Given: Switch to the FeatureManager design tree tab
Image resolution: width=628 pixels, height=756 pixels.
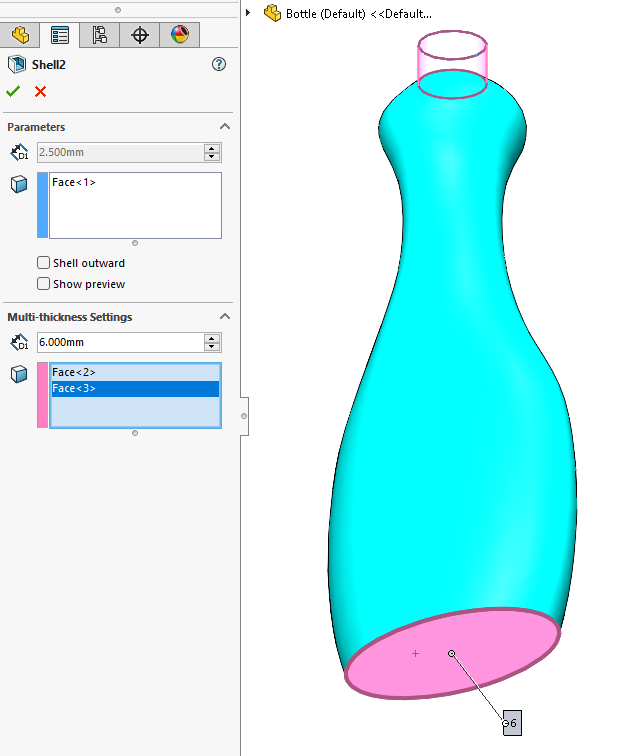Looking at the screenshot, I should coord(20,35).
